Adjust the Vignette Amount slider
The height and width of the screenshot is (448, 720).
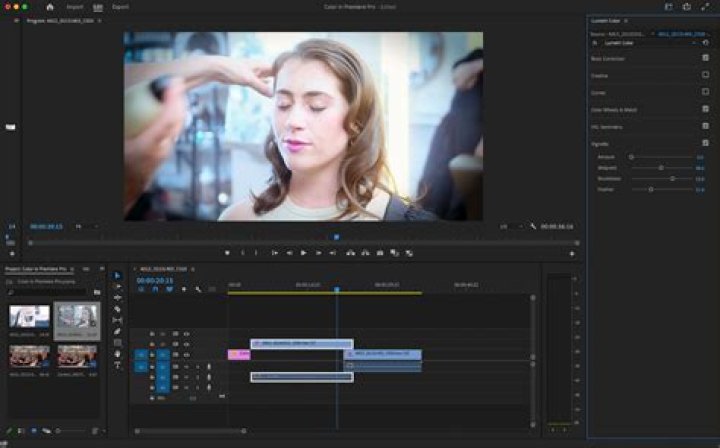coord(631,157)
